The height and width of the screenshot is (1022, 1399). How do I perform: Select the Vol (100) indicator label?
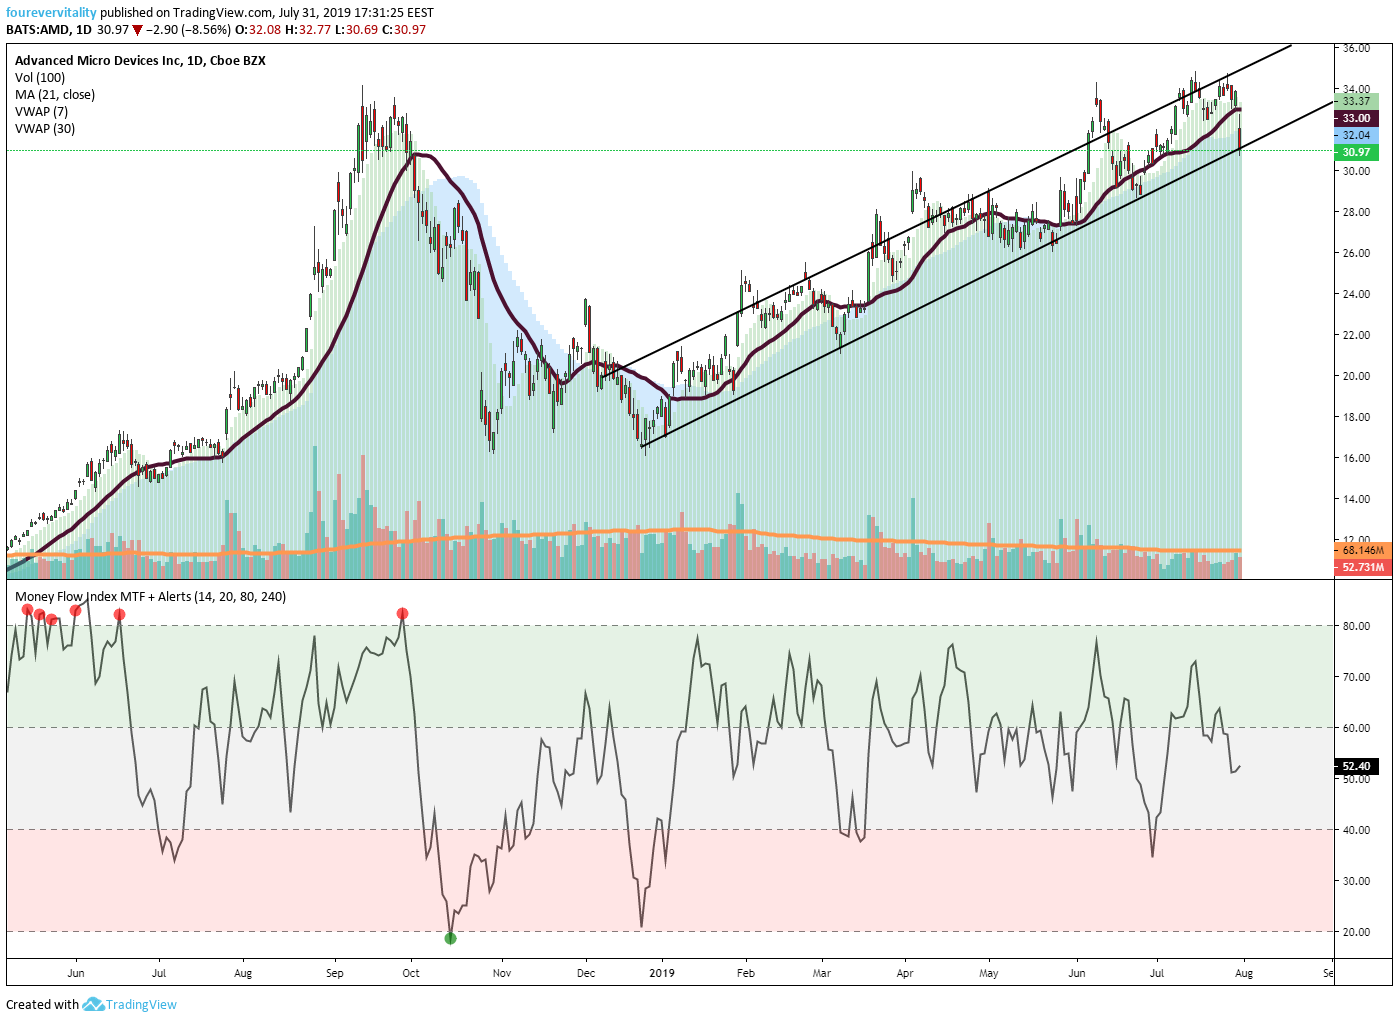[x=40, y=78]
